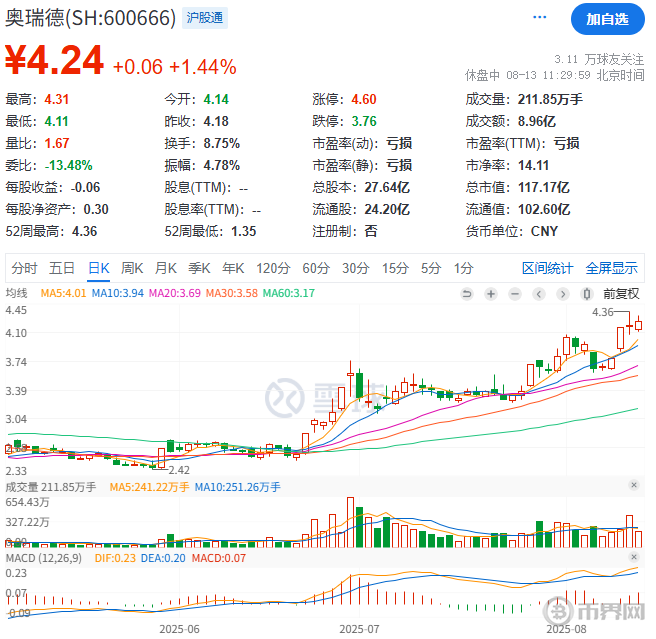656x639 pixels.
Task: Switch chart to 30分 period
Action: pos(356,268)
